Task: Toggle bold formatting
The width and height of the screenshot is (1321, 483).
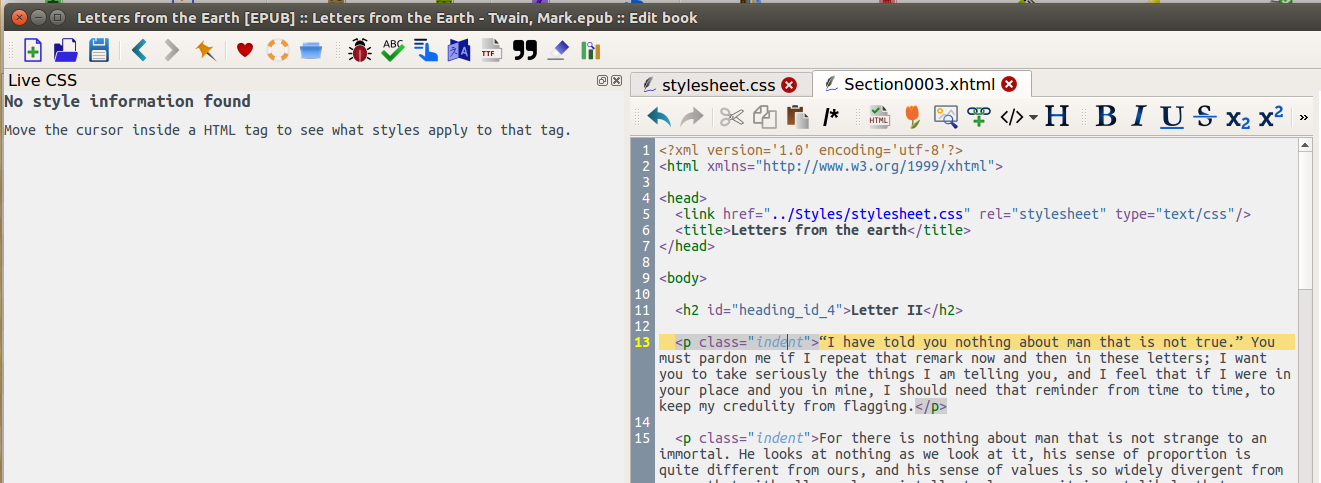Action: (x=1106, y=117)
